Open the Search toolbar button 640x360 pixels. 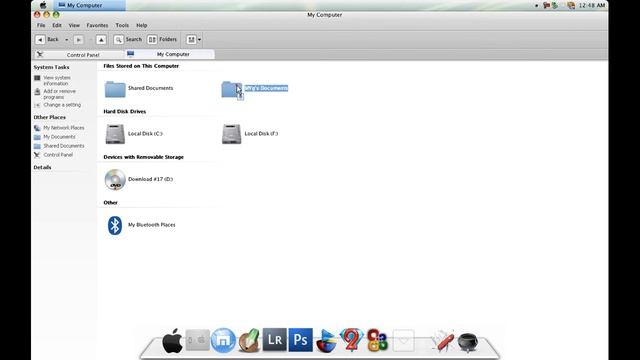pos(128,40)
